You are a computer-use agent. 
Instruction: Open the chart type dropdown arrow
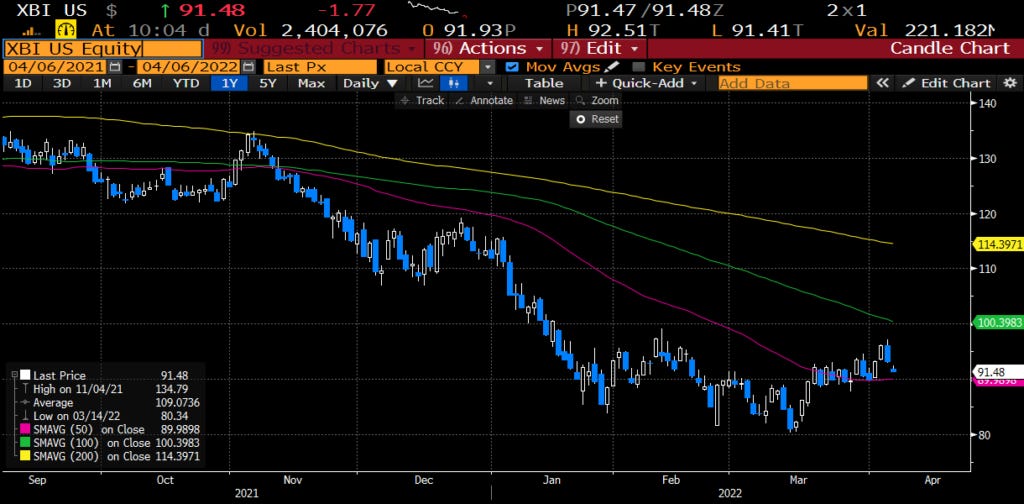click(x=490, y=83)
